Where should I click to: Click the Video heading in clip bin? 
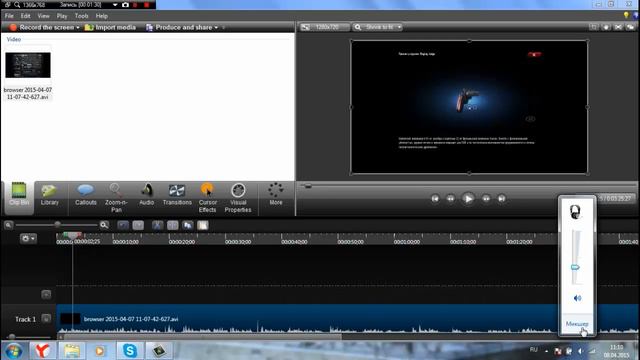pos(13,40)
